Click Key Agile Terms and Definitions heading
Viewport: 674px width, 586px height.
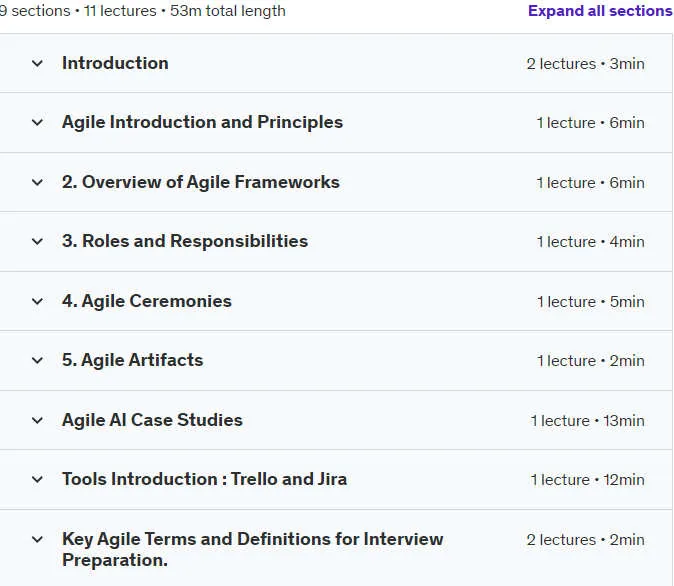[252, 549]
